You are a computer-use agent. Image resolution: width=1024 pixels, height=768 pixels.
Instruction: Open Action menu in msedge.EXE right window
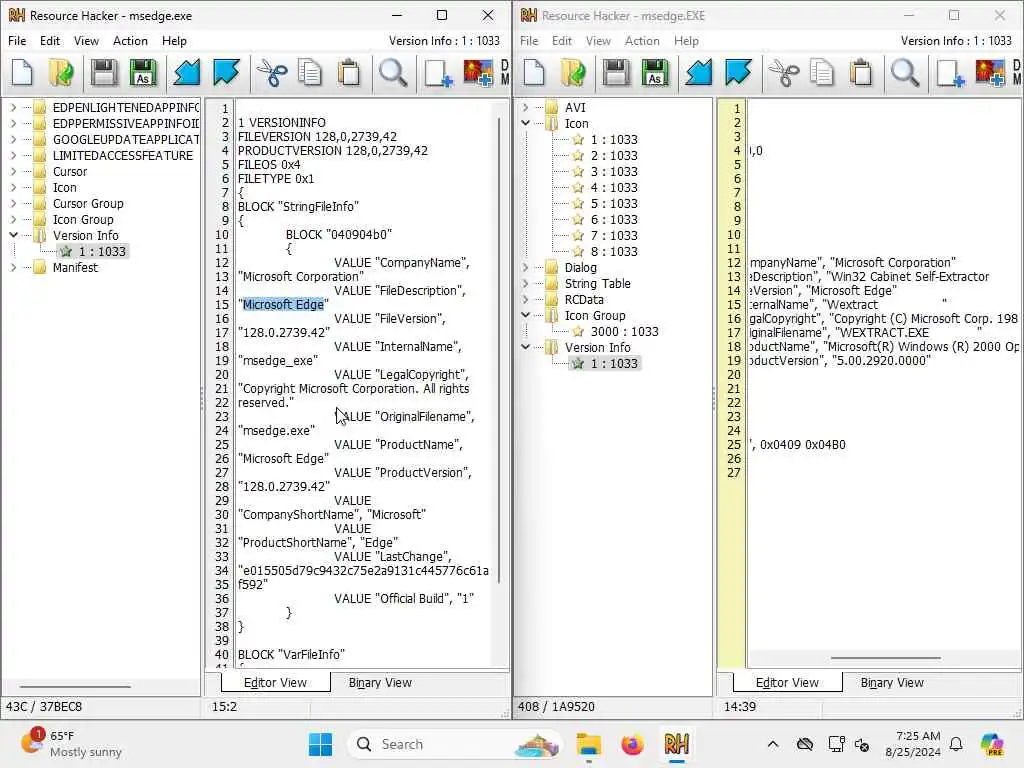pyautogui.click(x=642, y=40)
